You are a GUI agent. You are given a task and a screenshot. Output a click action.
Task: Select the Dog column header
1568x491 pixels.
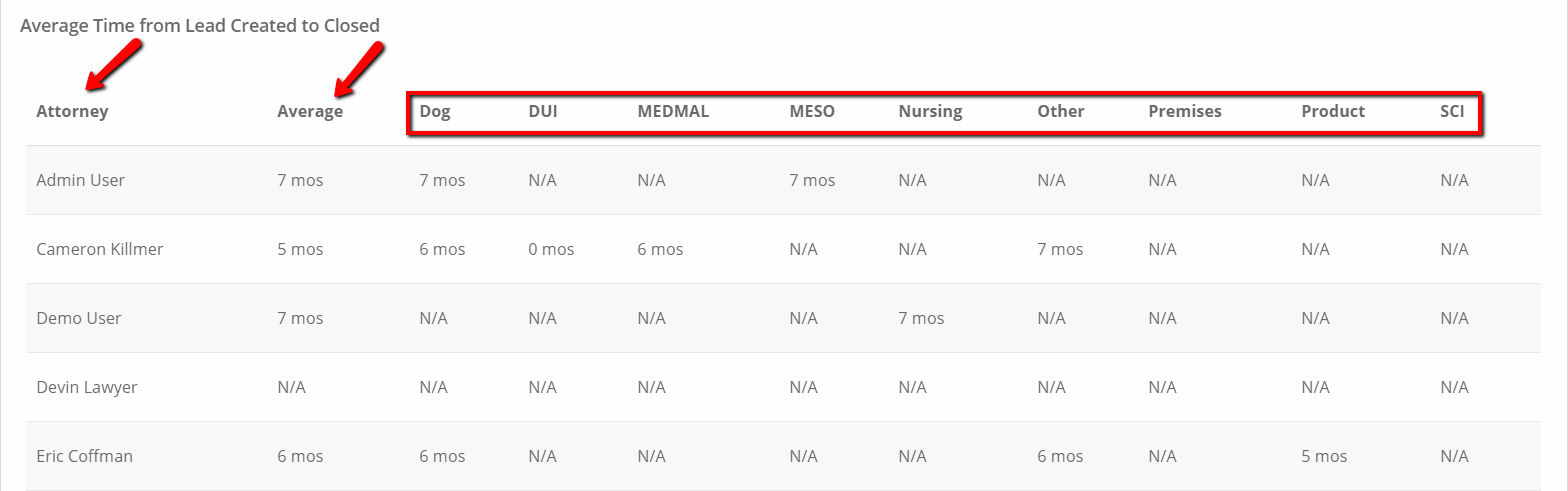tap(435, 111)
